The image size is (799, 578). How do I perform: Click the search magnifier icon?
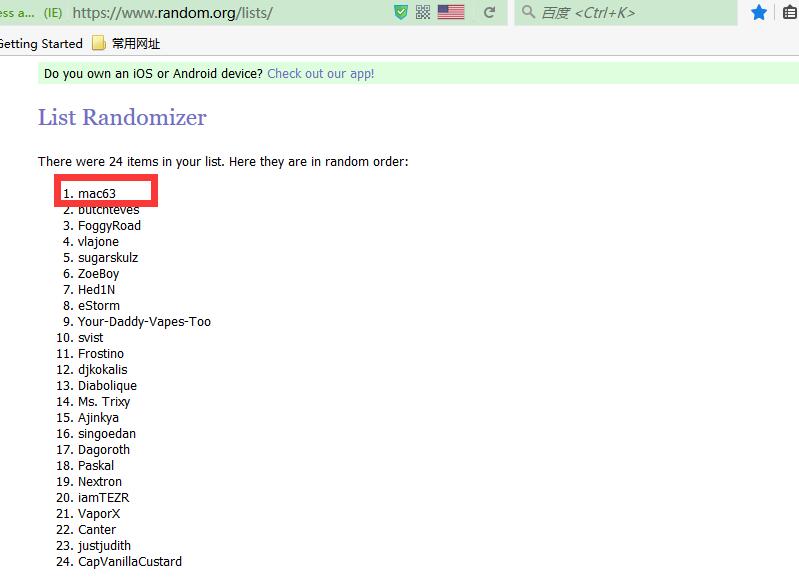tap(528, 12)
